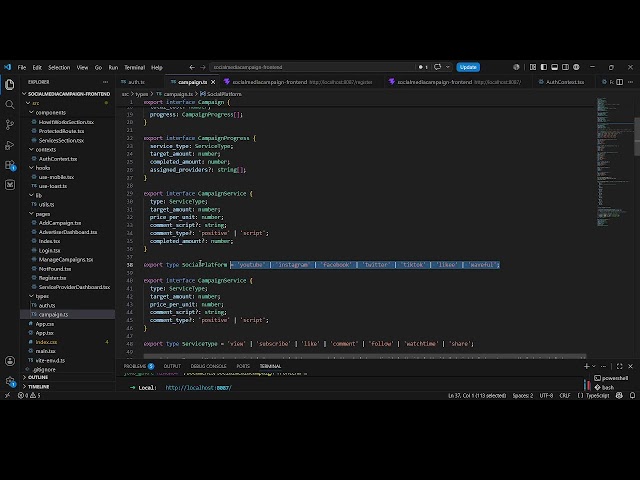Open new terminal profile dropdown arrow
The width and height of the screenshot is (640, 480).
coord(594,366)
